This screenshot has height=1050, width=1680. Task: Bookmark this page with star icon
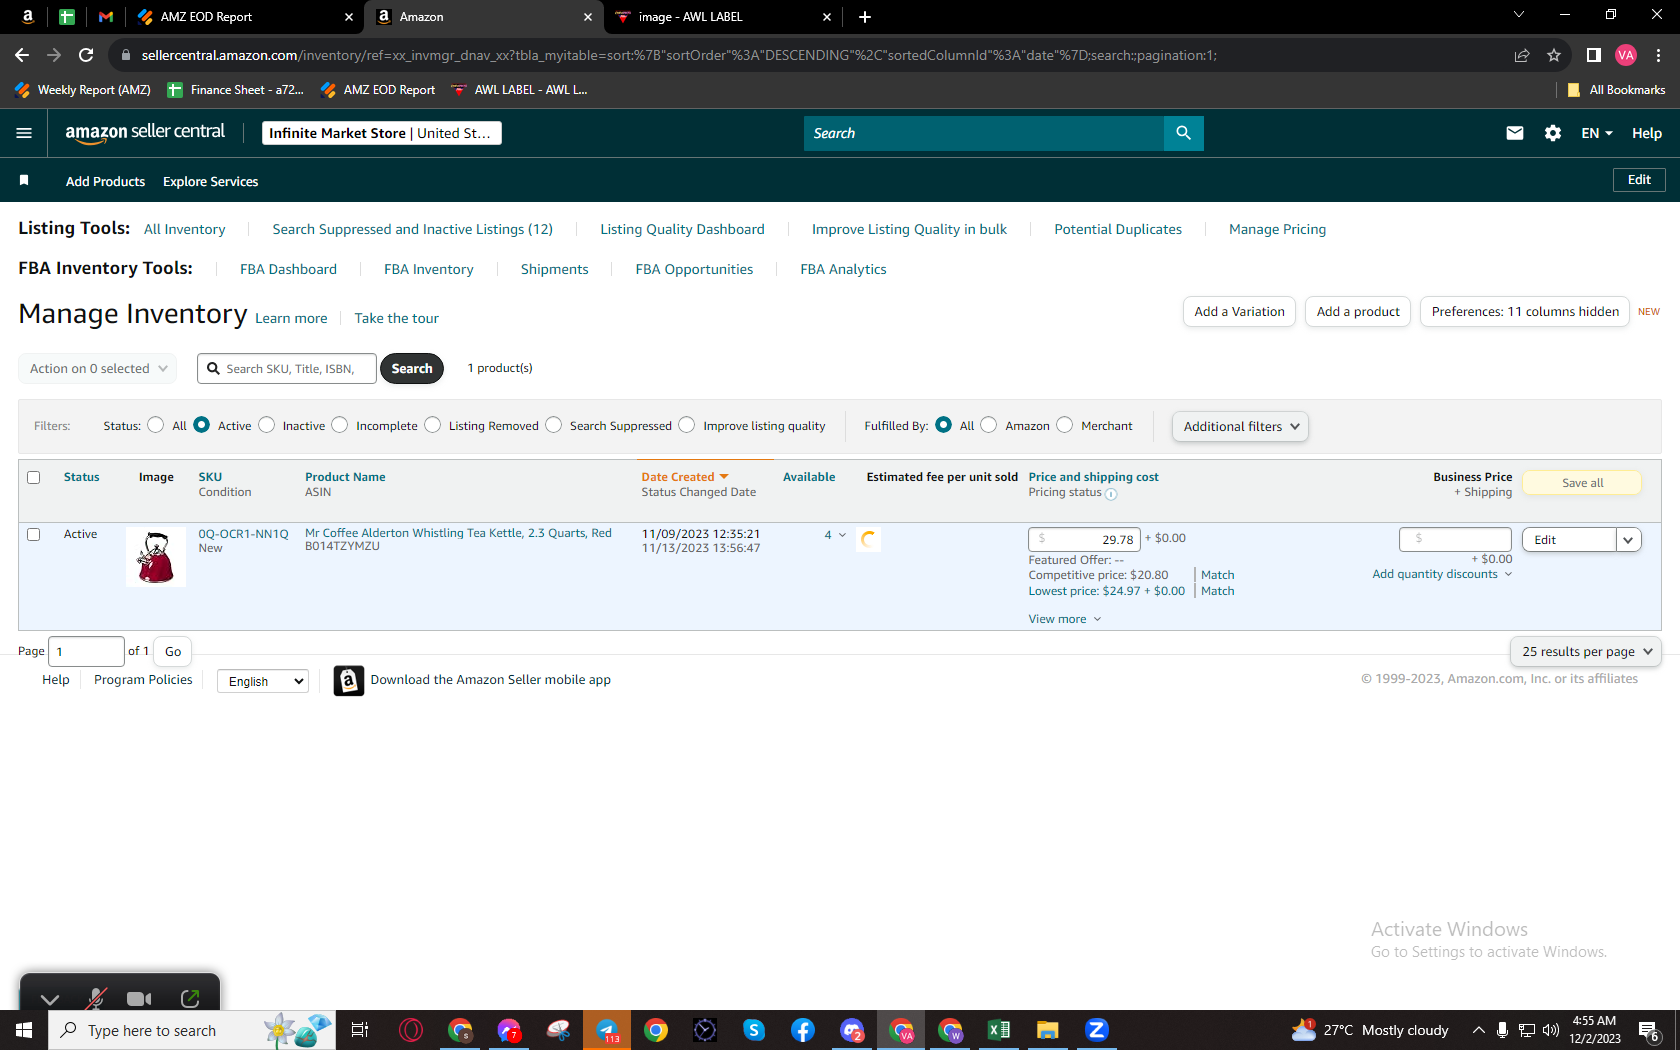[x=1554, y=55]
